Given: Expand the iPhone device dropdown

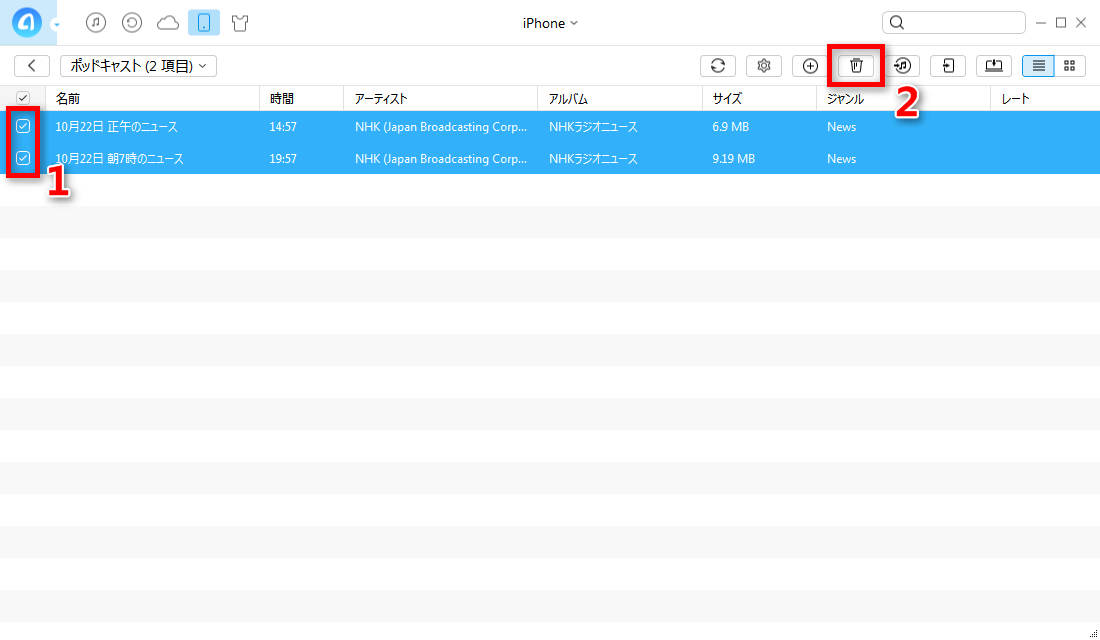Looking at the screenshot, I should 550,23.
